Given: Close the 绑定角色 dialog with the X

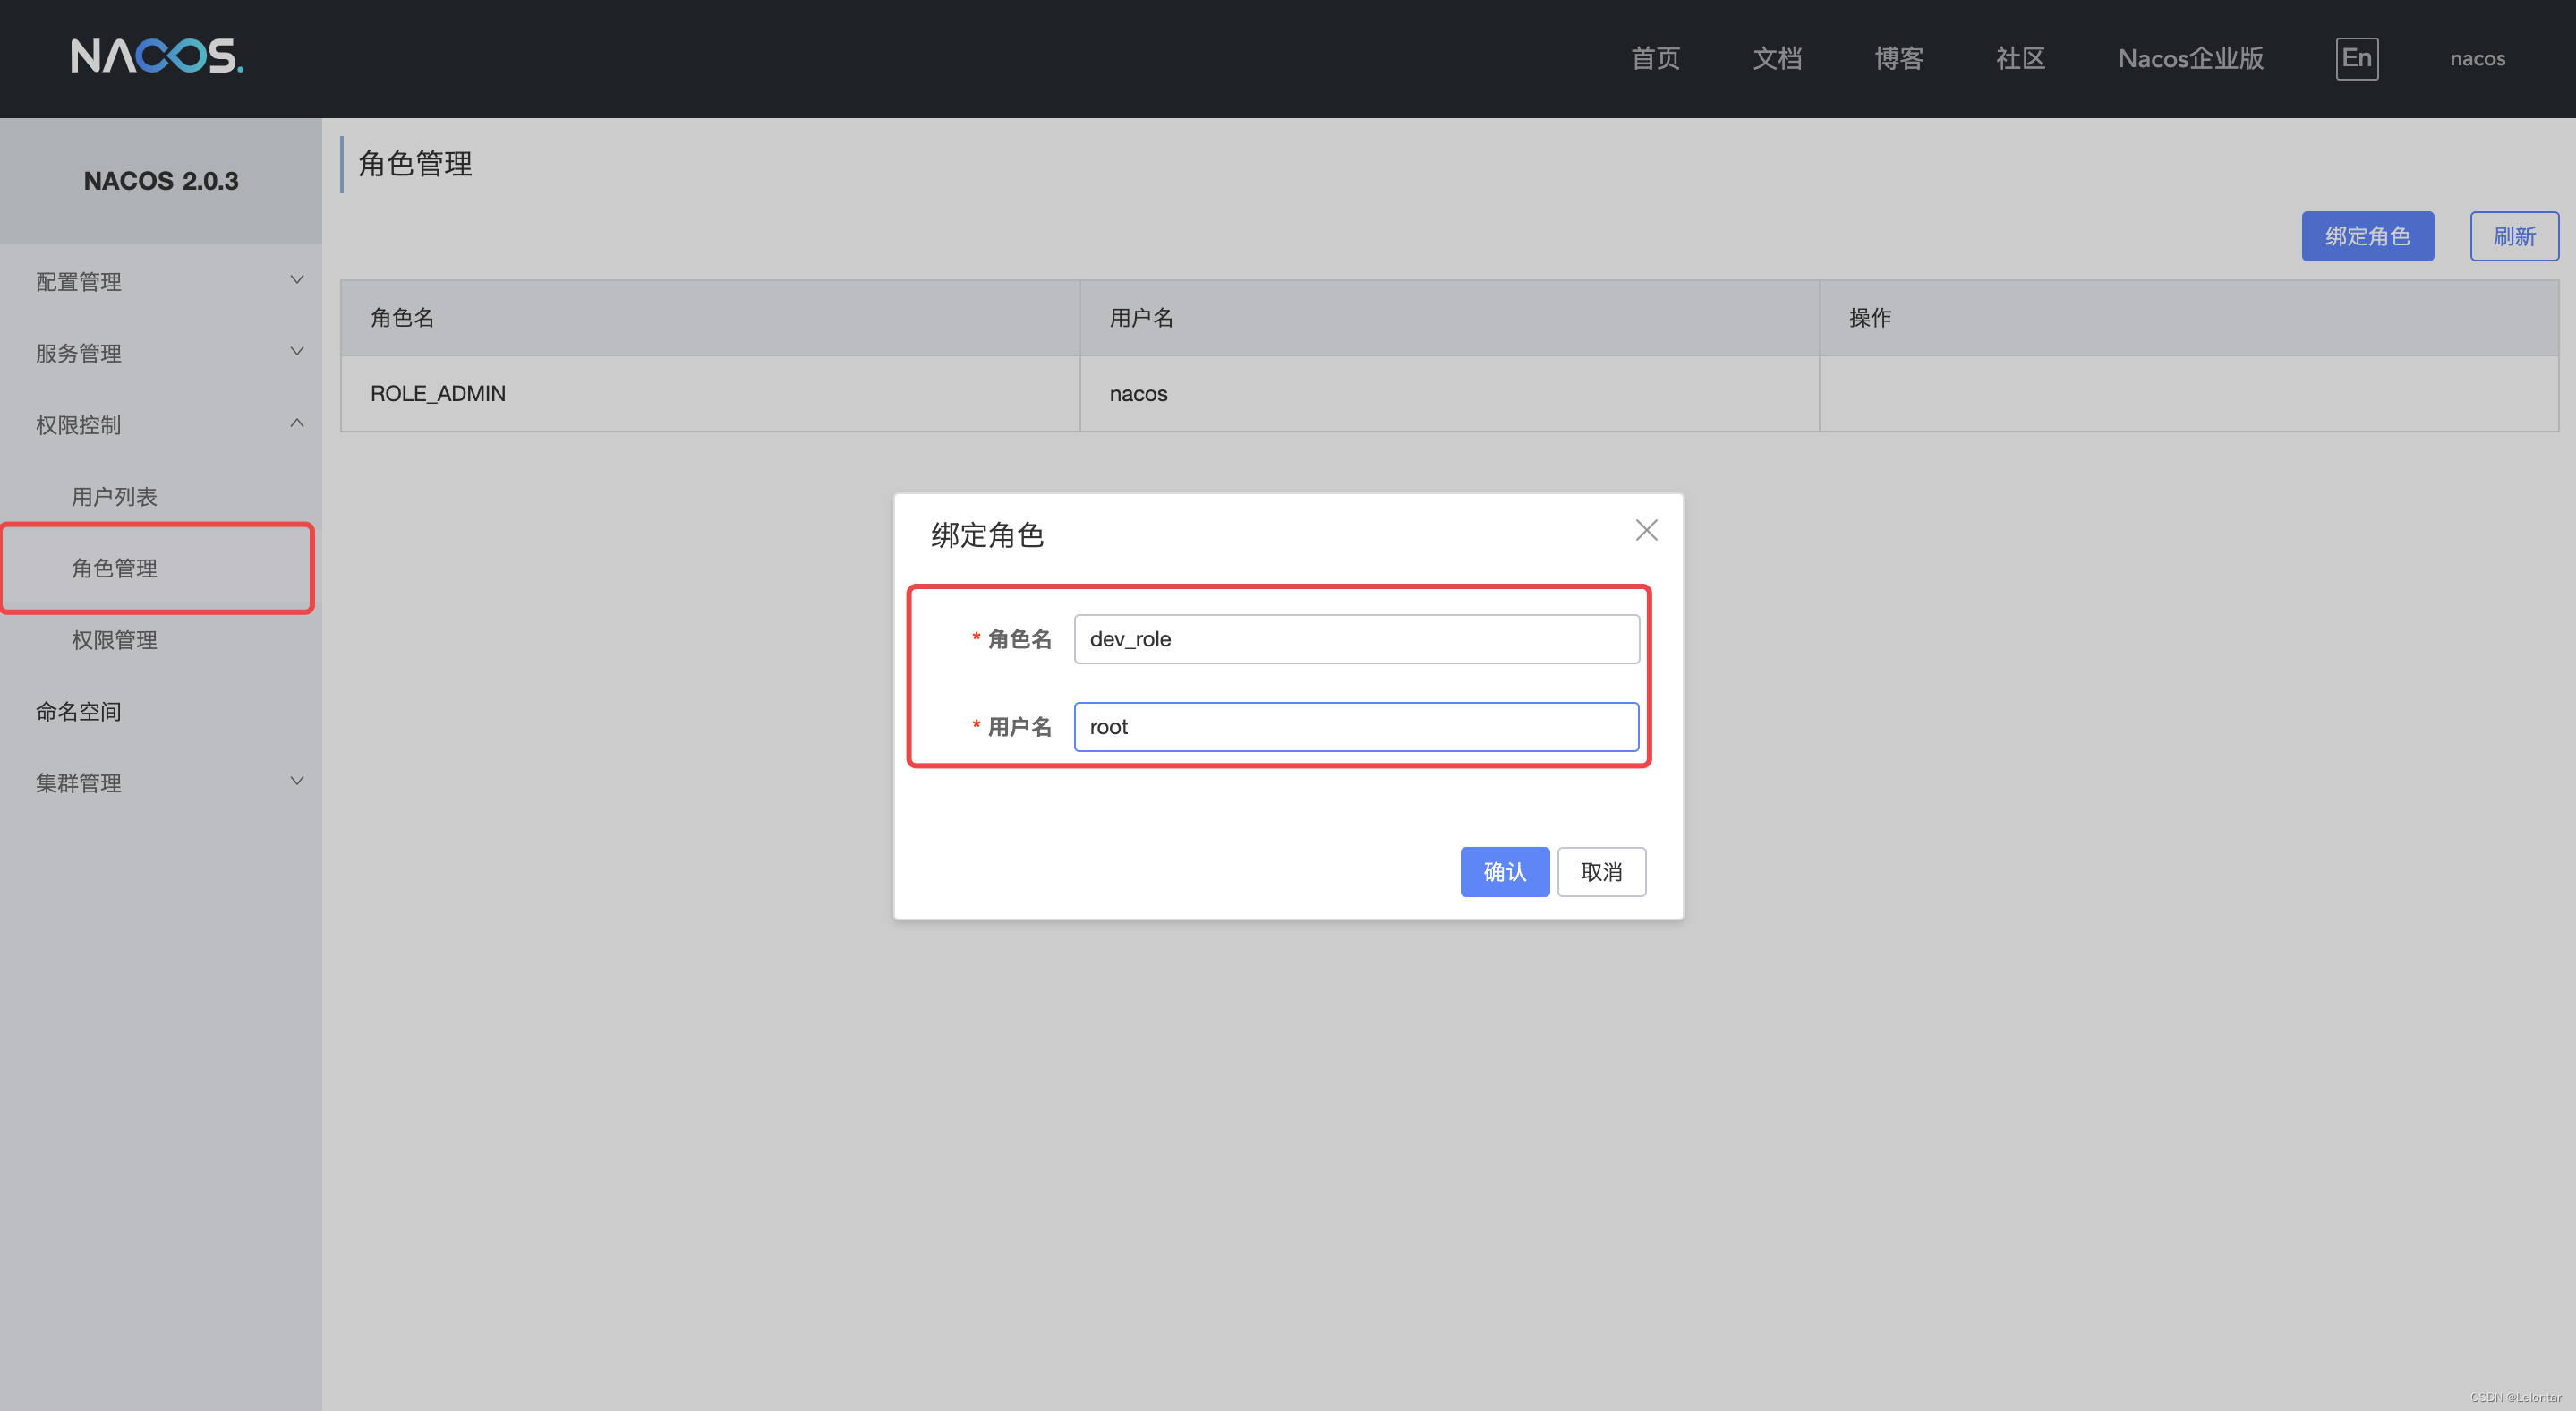Looking at the screenshot, I should point(1646,530).
